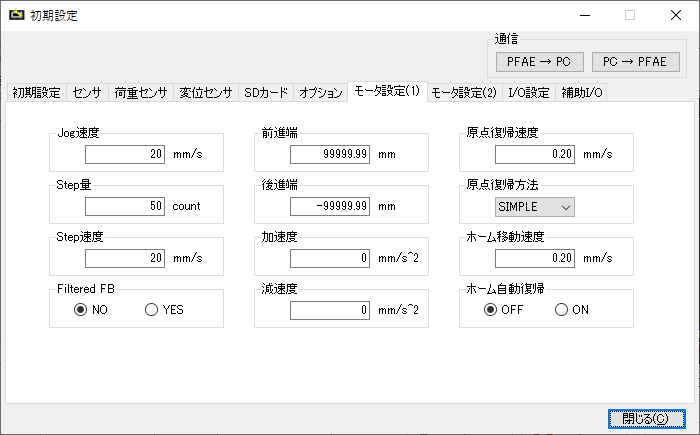700x435 pixels.
Task: Click the ホーム移動速度 input field
Action: pos(535,258)
